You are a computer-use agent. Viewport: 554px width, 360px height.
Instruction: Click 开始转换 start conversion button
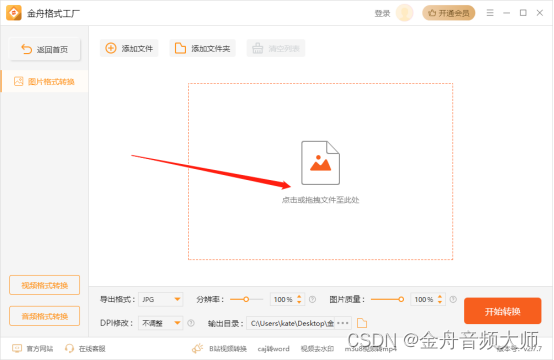click(x=502, y=311)
